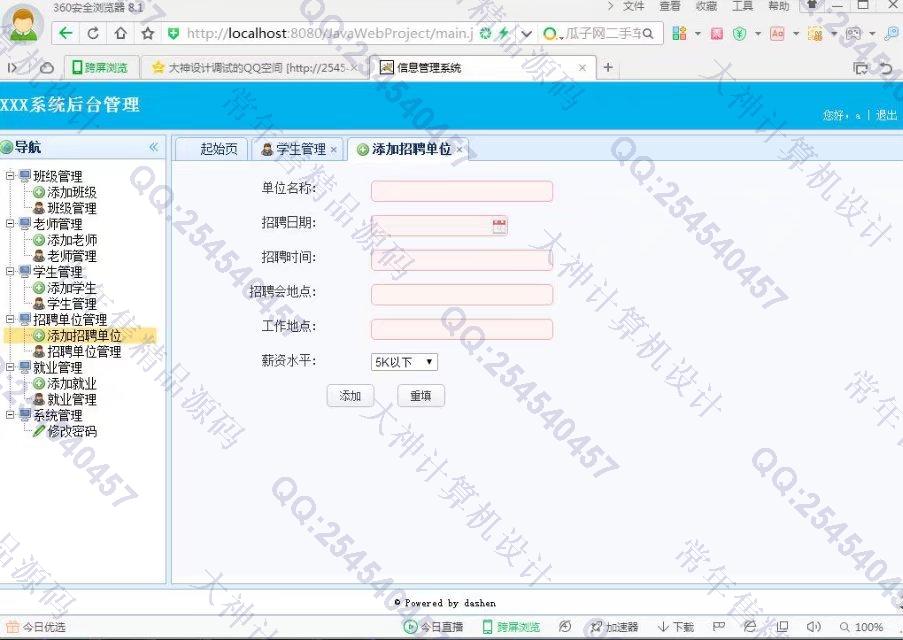Close the 学生管理 tab
903x640 pixels.
point(333,150)
